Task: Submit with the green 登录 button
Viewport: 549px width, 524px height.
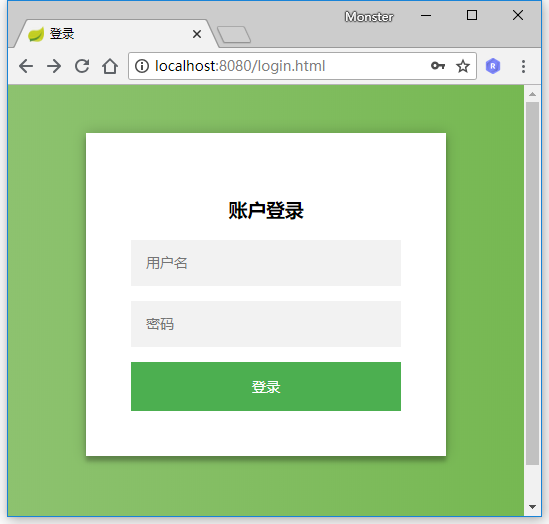Action: click(x=266, y=386)
